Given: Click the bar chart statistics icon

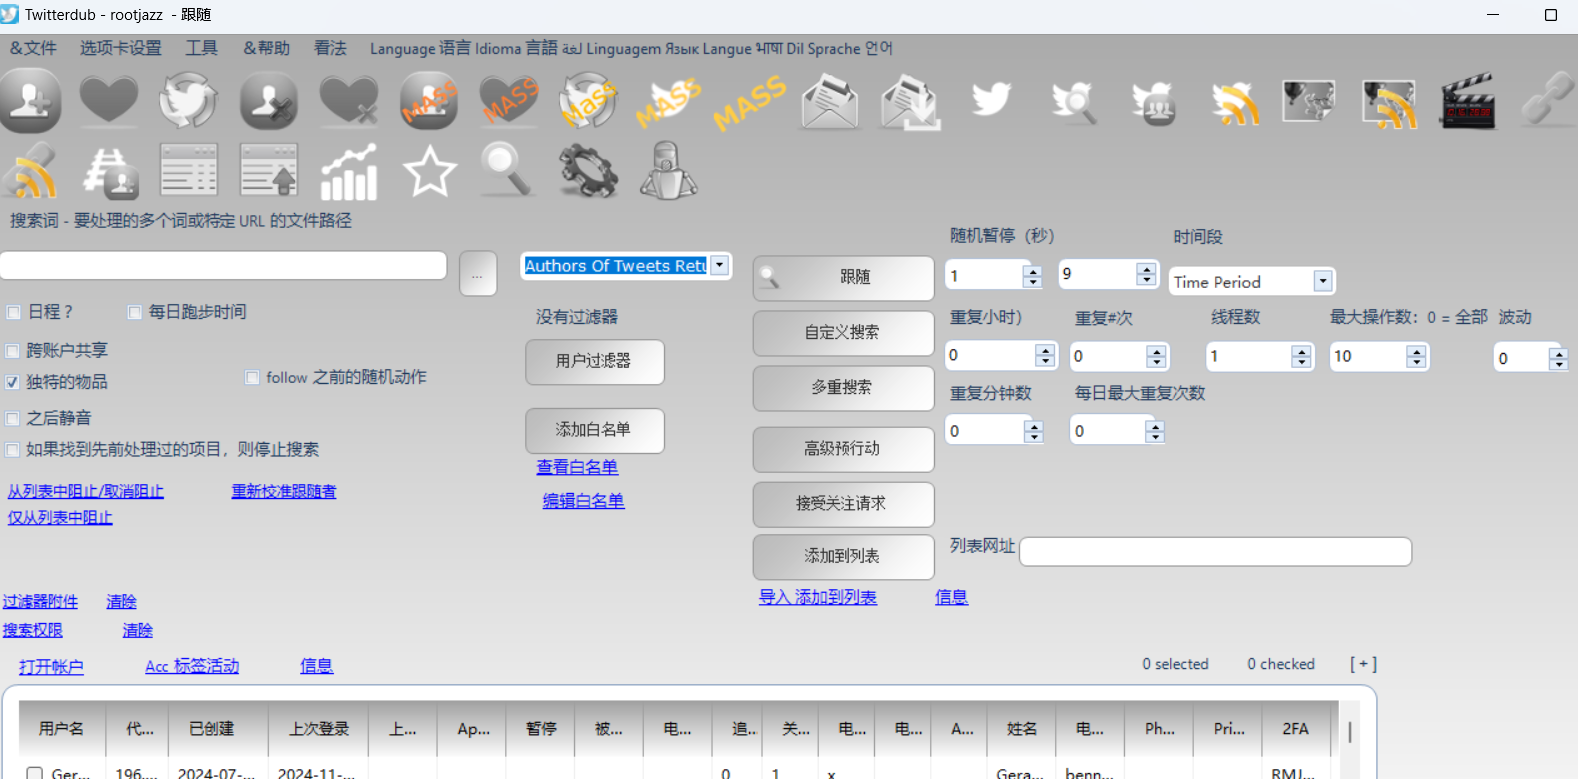Looking at the screenshot, I should (x=348, y=172).
